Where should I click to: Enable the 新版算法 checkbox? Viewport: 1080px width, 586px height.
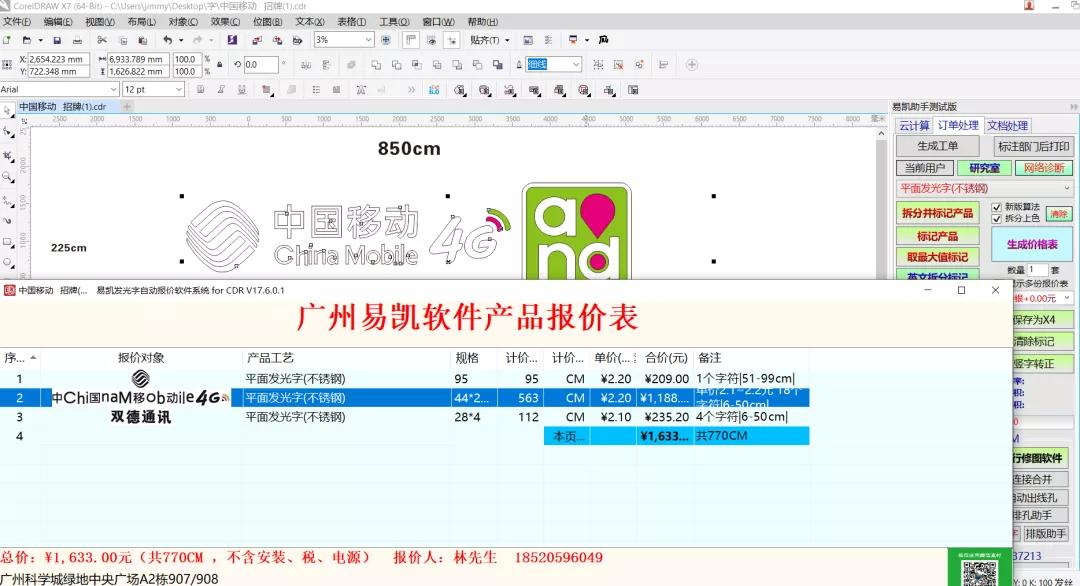tap(996, 207)
